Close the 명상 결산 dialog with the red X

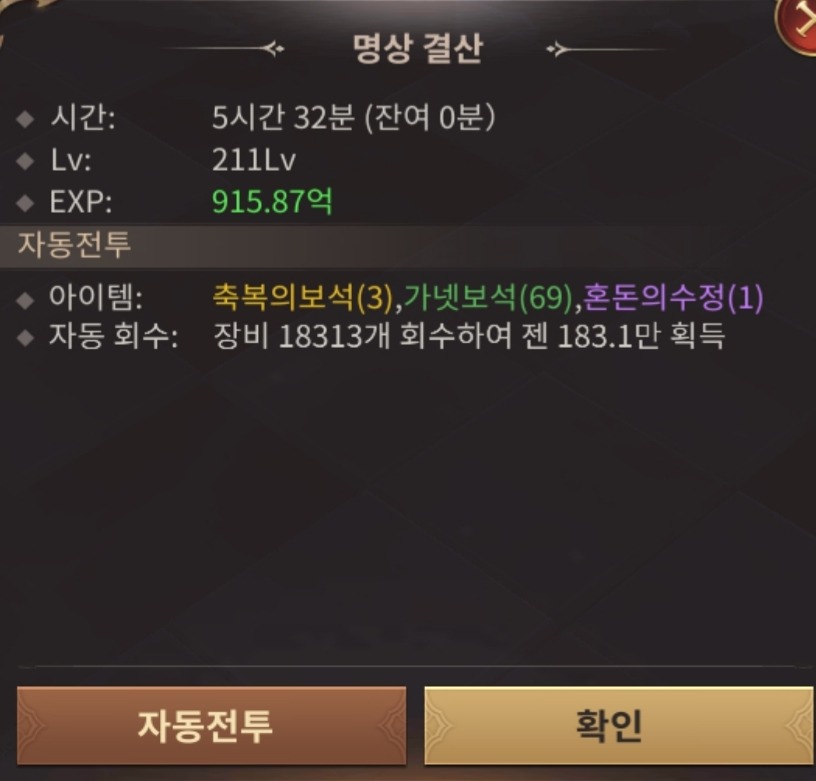[x=798, y=23]
